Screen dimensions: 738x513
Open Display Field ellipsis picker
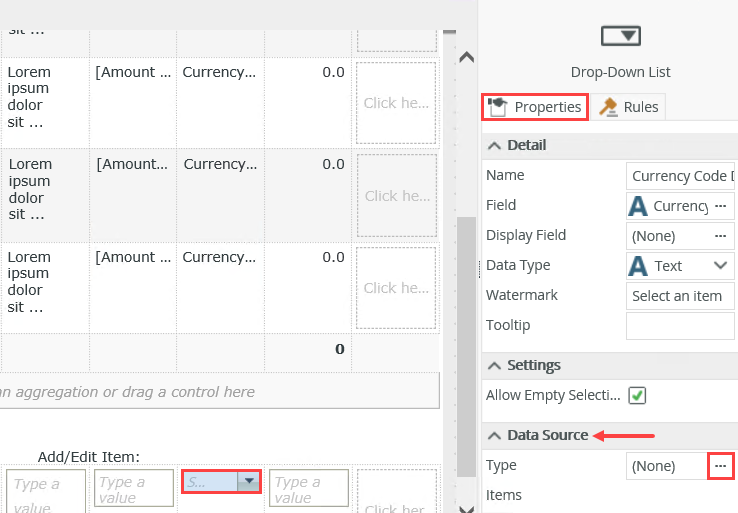pyautogui.click(x=721, y=236)
